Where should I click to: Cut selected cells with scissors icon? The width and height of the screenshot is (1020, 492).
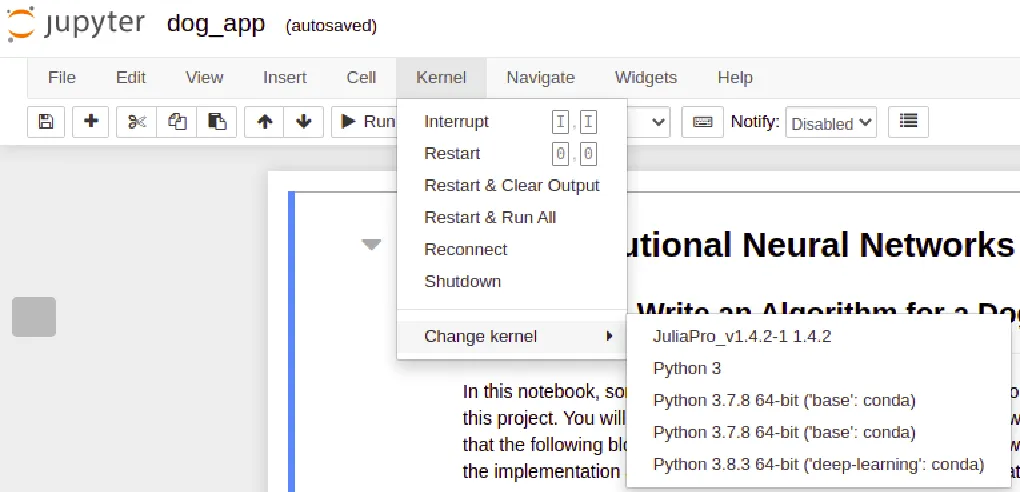point(137,122)
